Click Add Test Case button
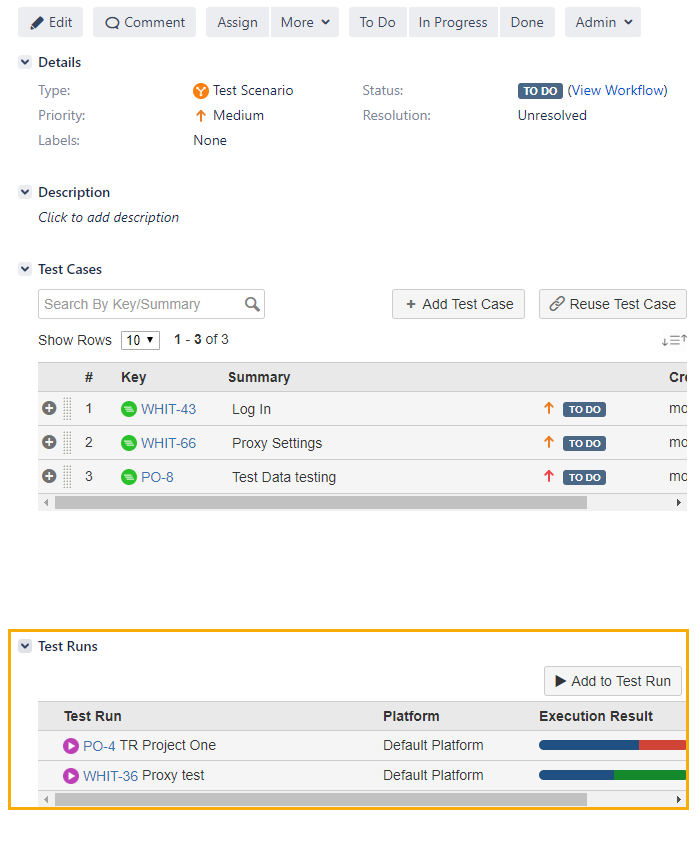 pos(459,304)
